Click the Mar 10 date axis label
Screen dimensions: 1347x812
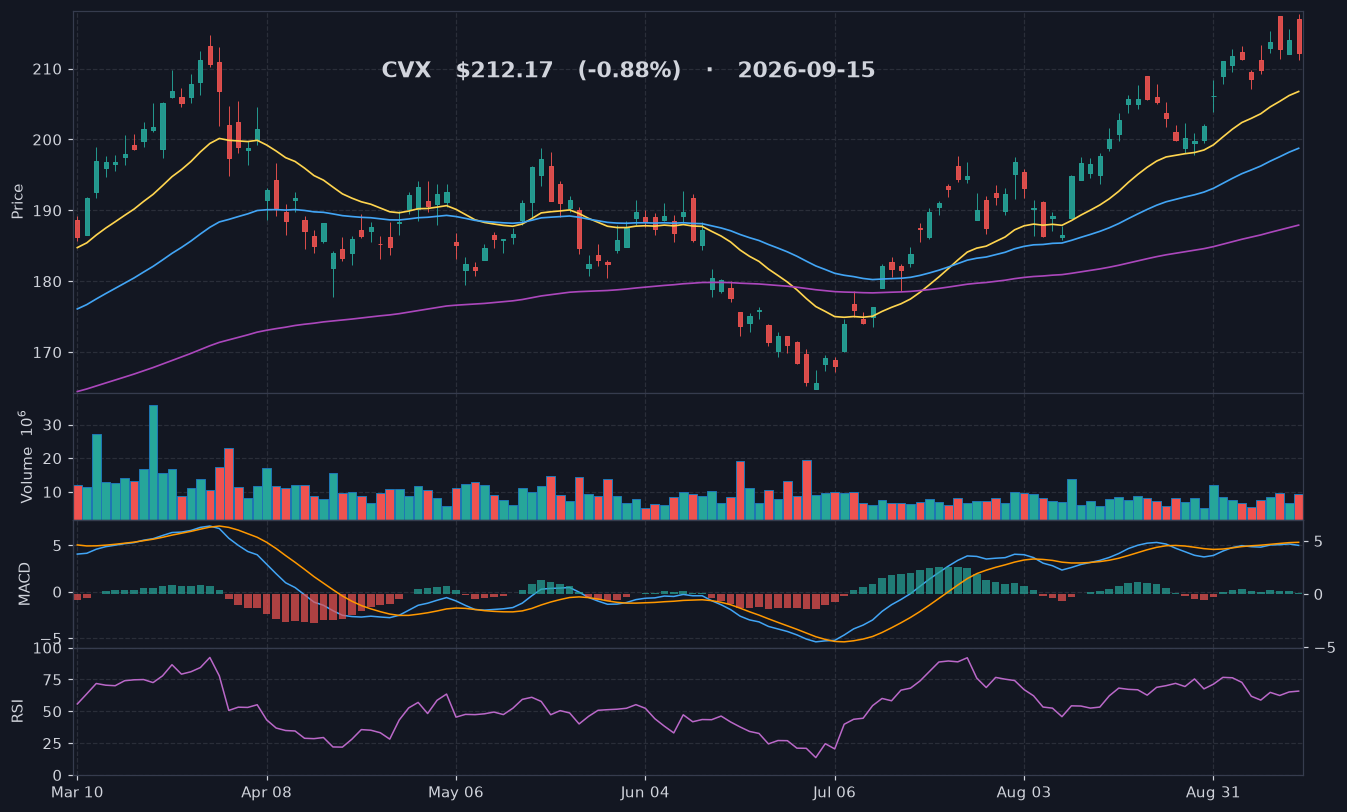(77, 792)
